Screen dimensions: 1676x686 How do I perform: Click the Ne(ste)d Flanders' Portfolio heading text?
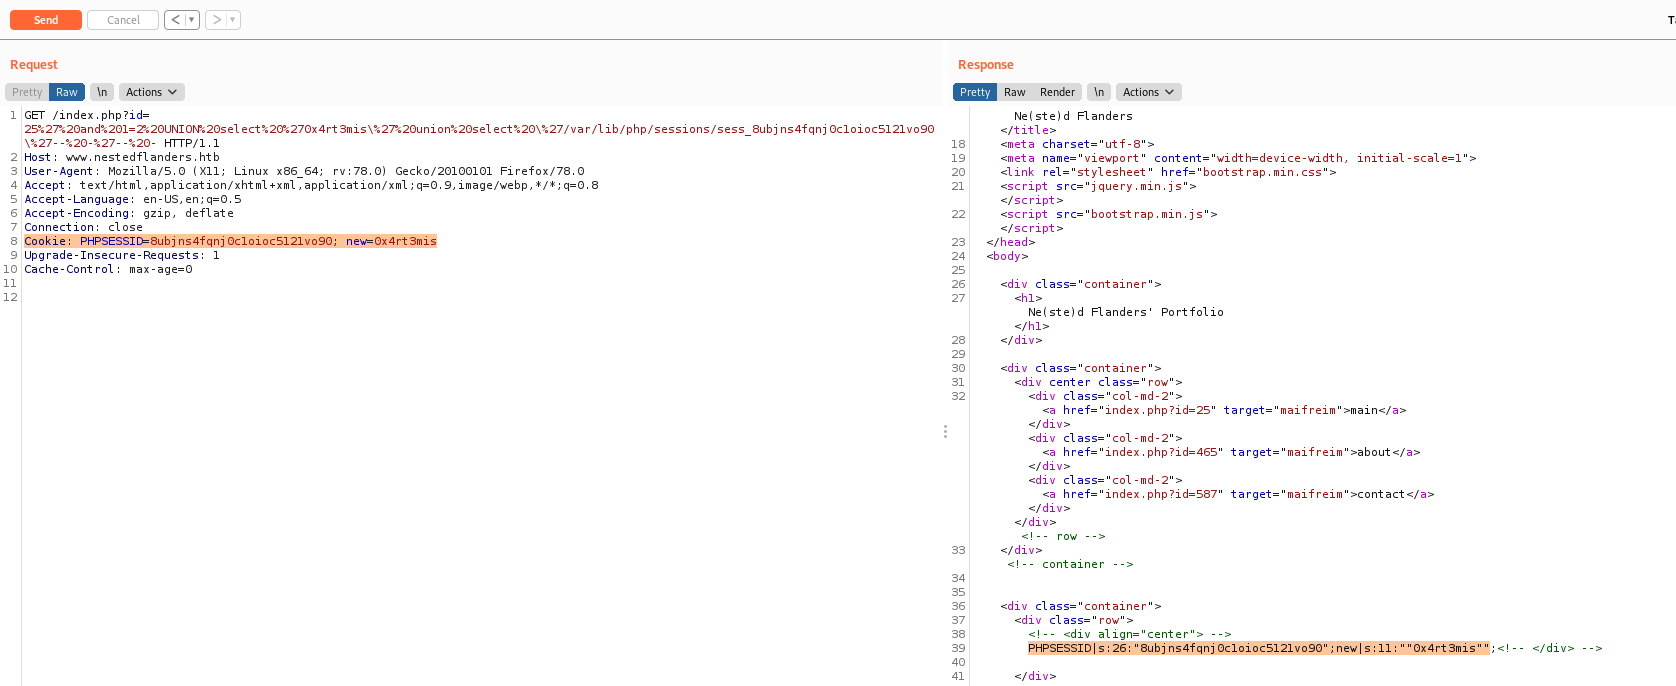(1126, 312)
